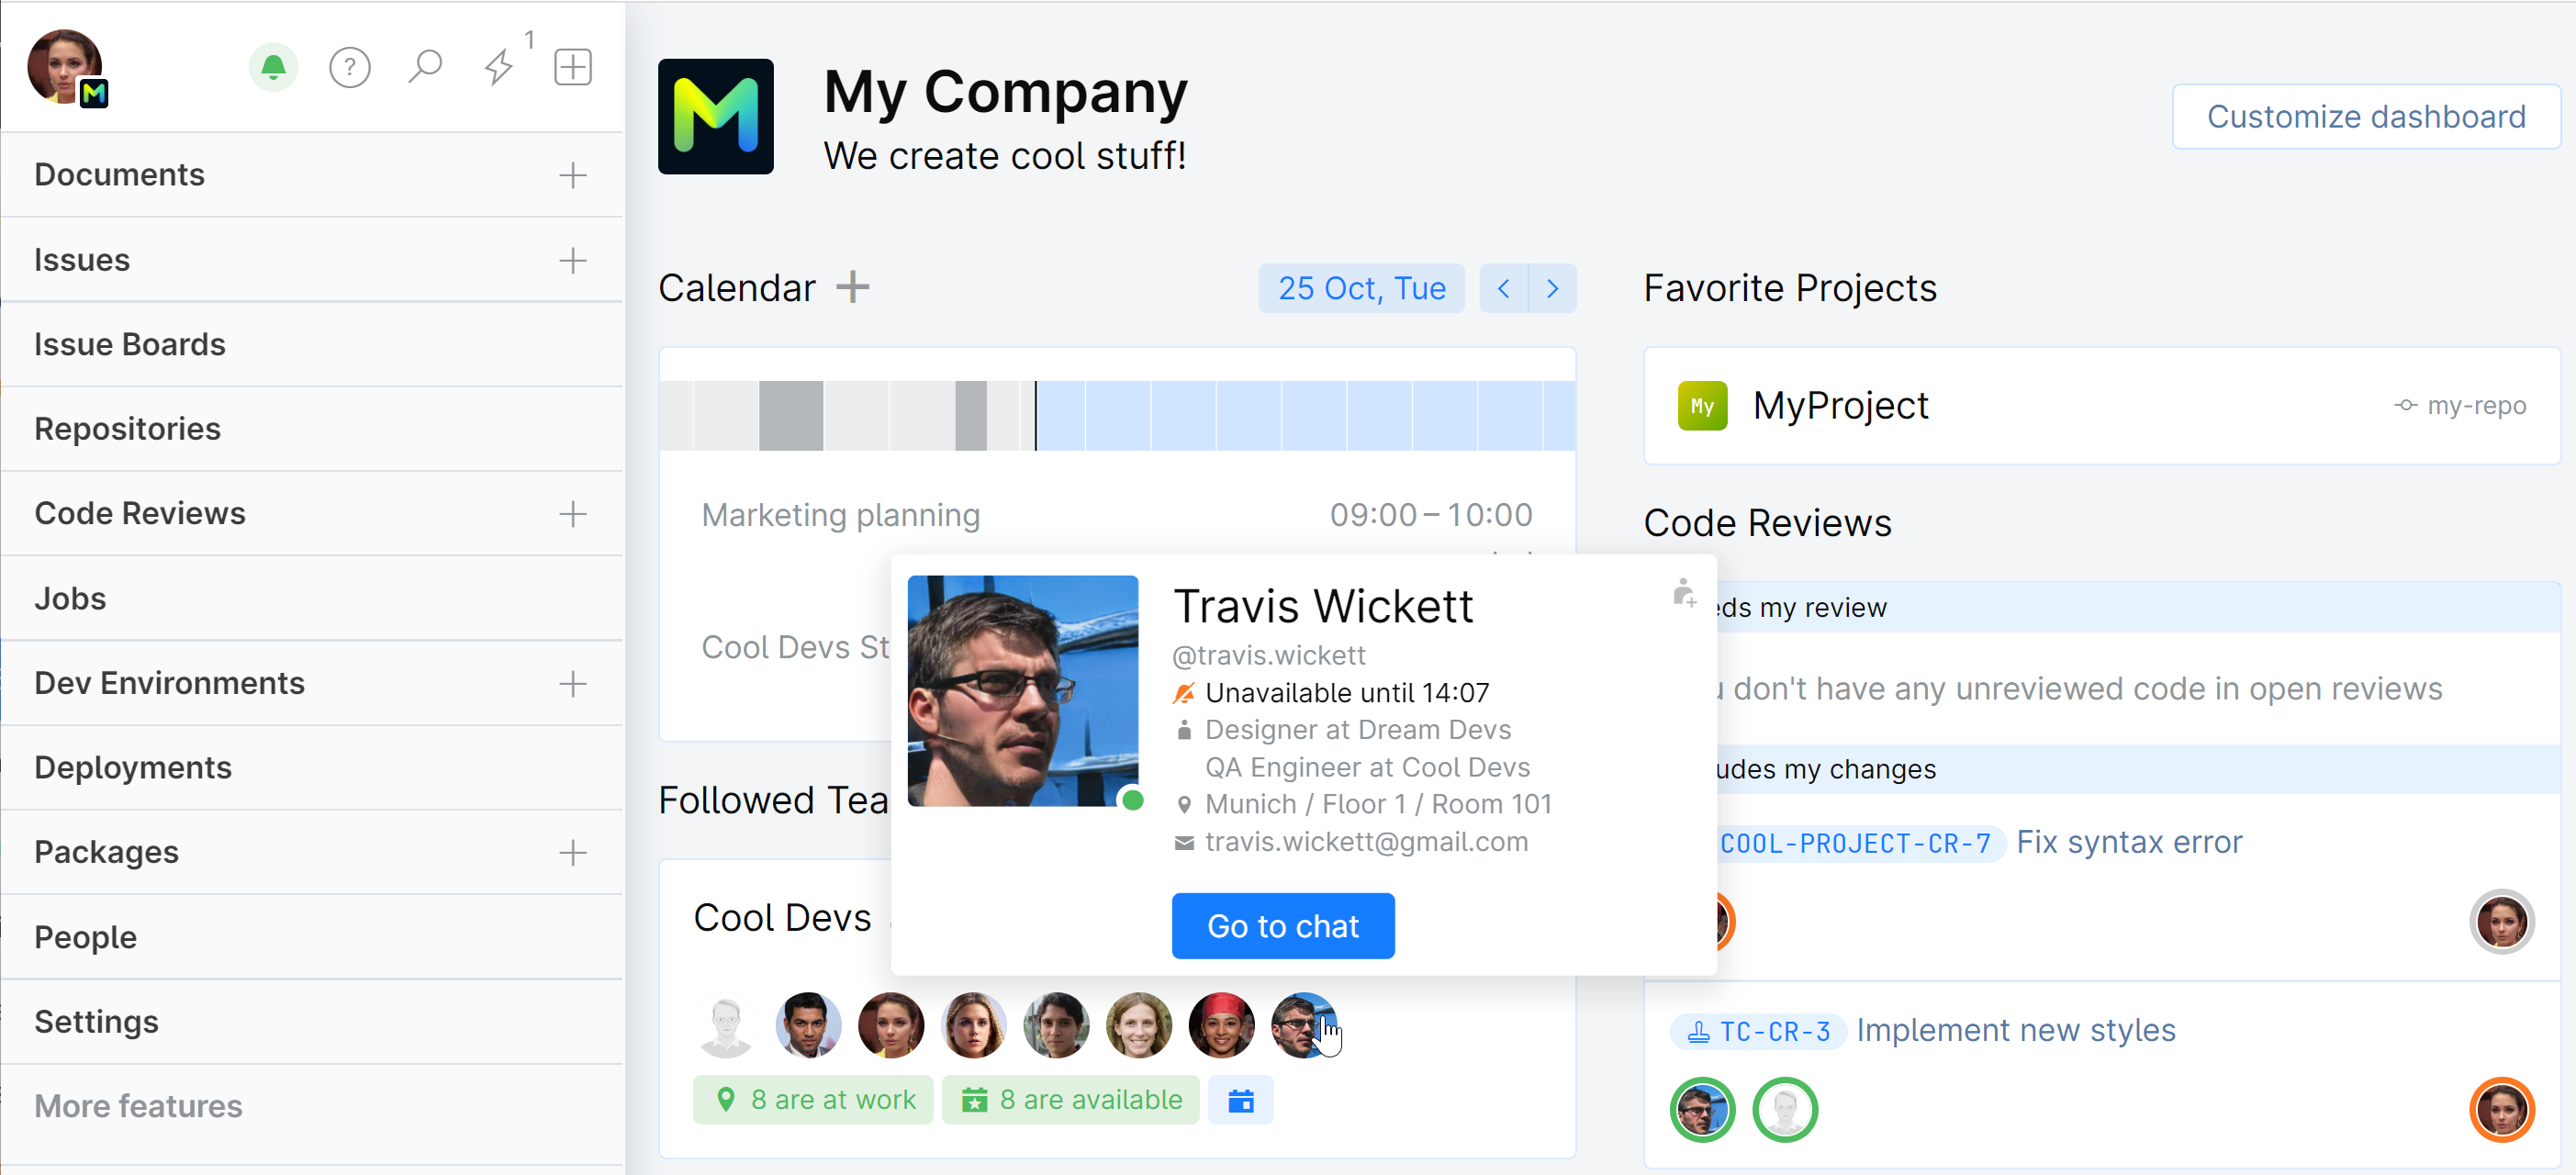
Task: Add a new calendar event with the plus icon
Action: point(853,288)
